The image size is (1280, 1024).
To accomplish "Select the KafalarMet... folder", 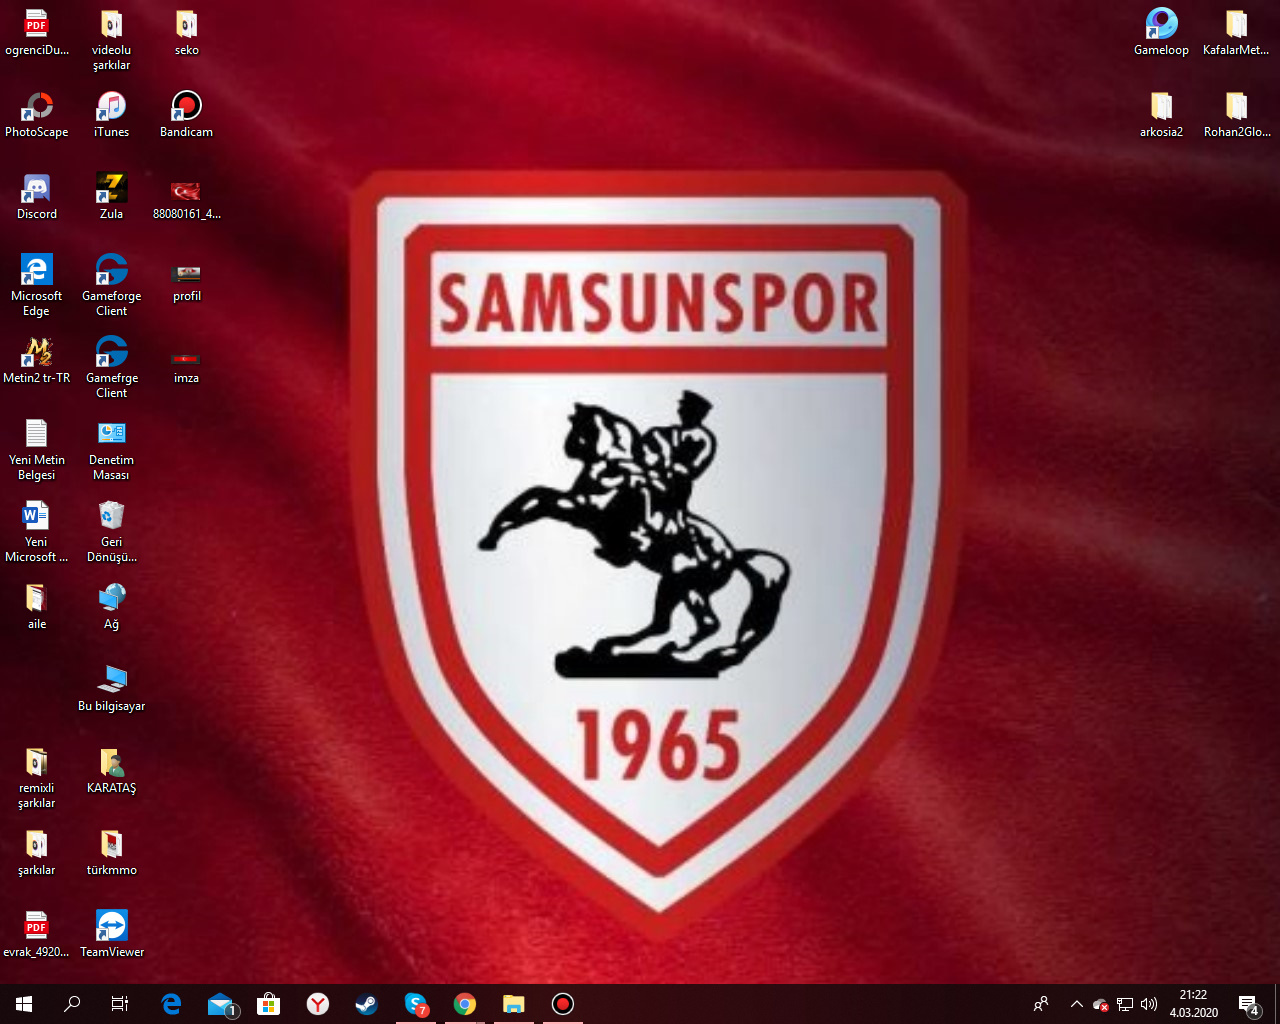I will click(x=1236, y=33).
